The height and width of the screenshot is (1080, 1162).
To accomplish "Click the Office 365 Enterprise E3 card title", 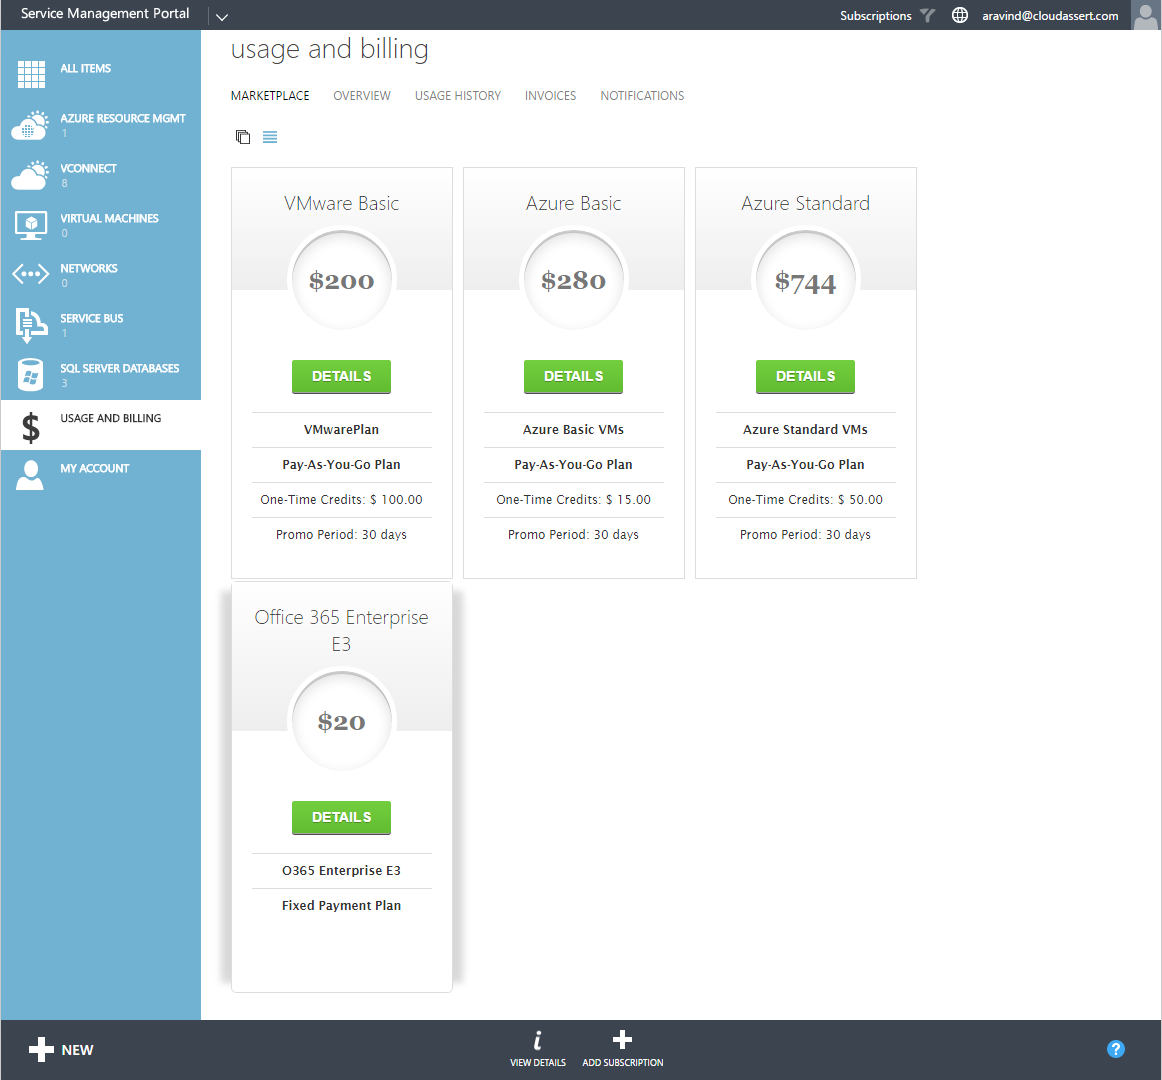I will 342,630.
